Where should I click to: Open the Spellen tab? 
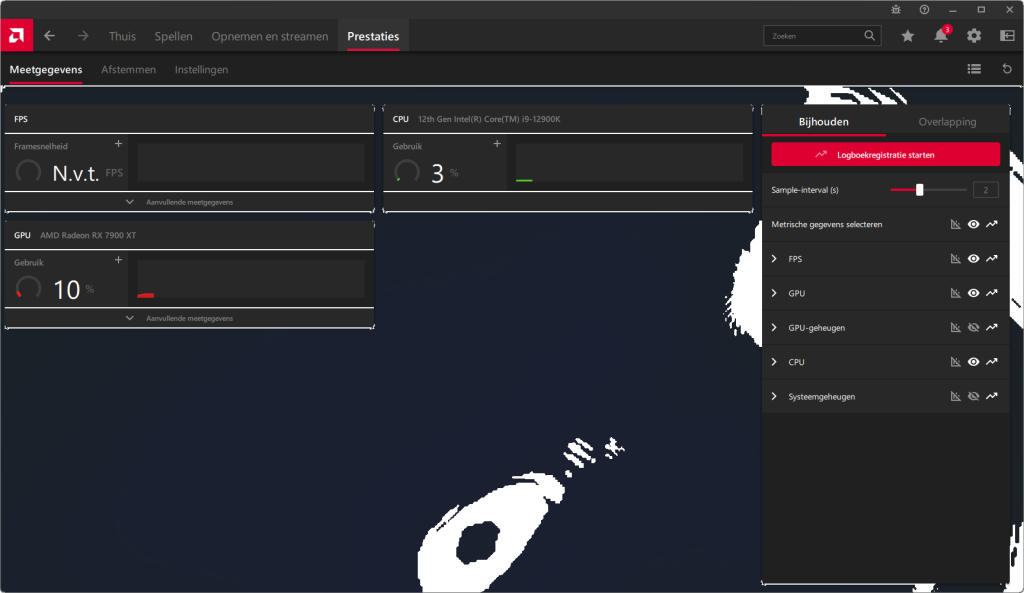(174, 37)
